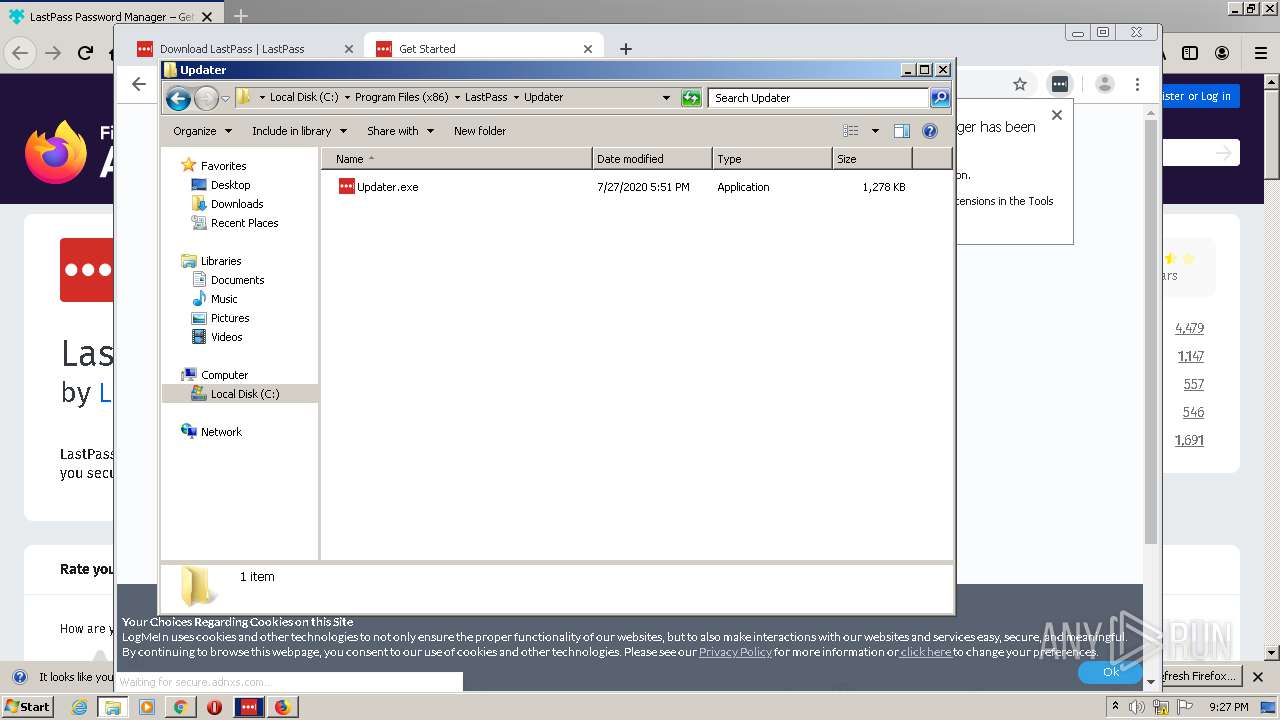Open the Pictures library
Screen dimensions: 1280x720
pos(230,318)
